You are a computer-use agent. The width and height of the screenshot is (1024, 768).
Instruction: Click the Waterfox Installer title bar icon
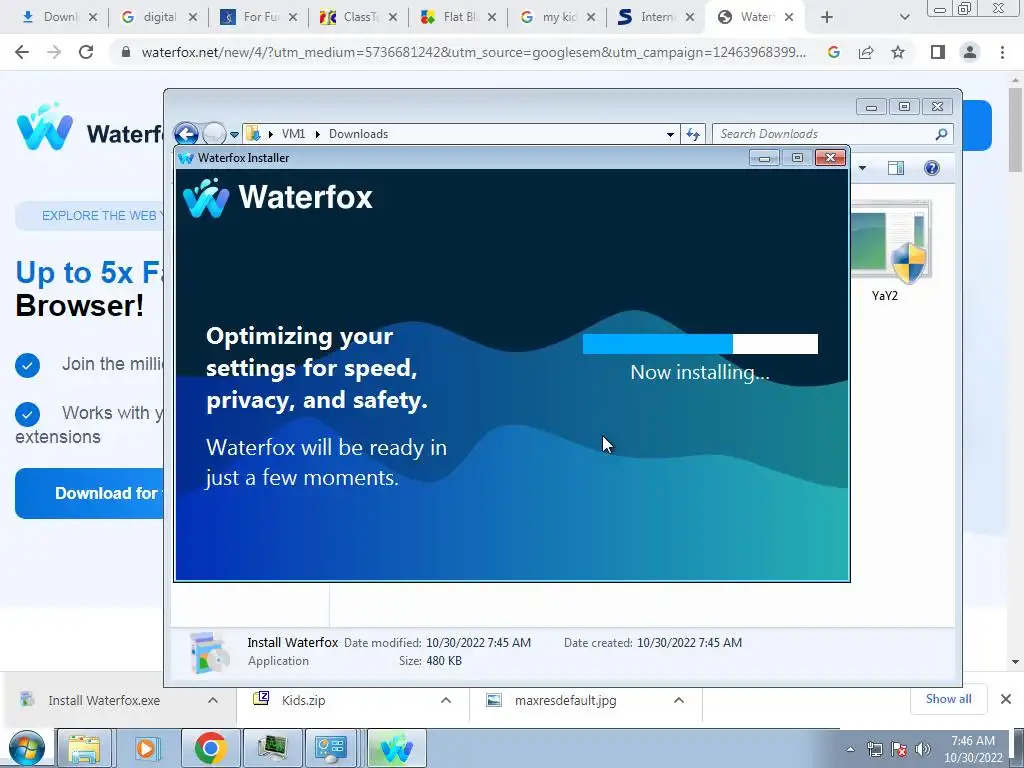[186, 158]
